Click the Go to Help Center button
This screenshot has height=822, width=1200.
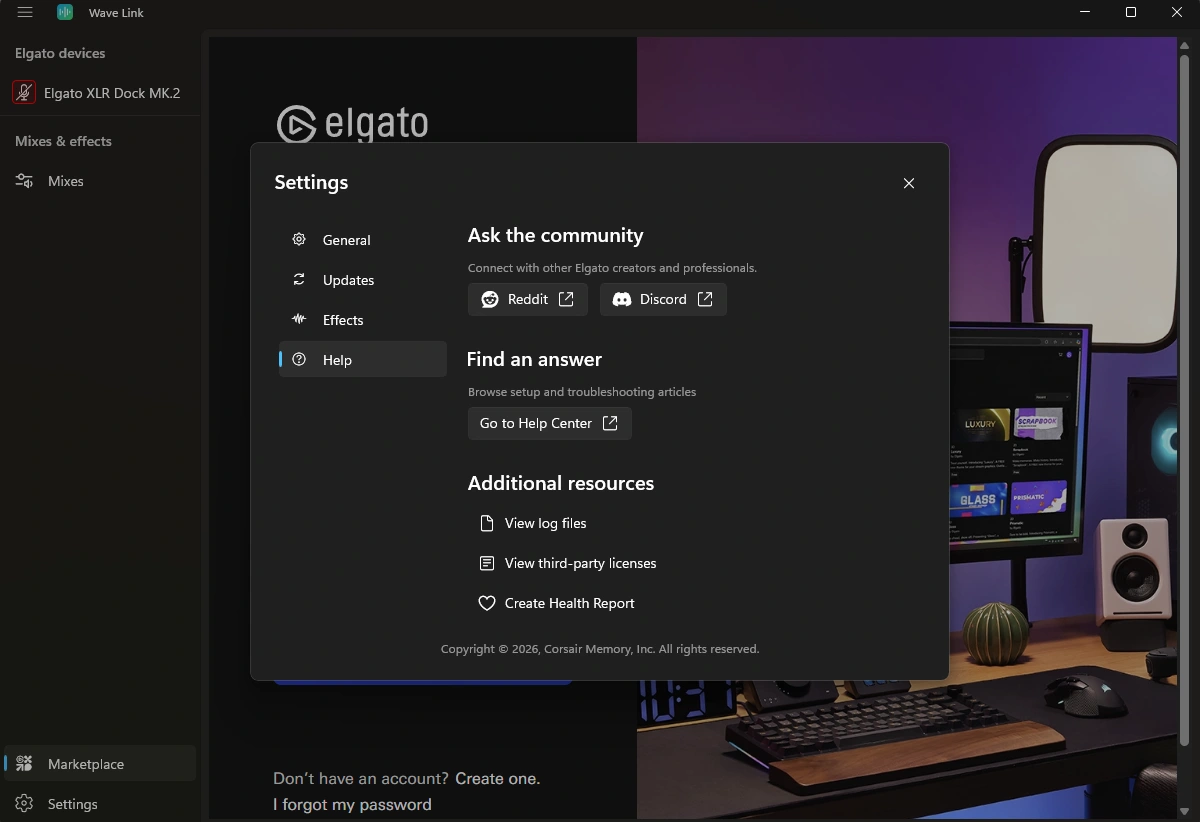(550, 423)
